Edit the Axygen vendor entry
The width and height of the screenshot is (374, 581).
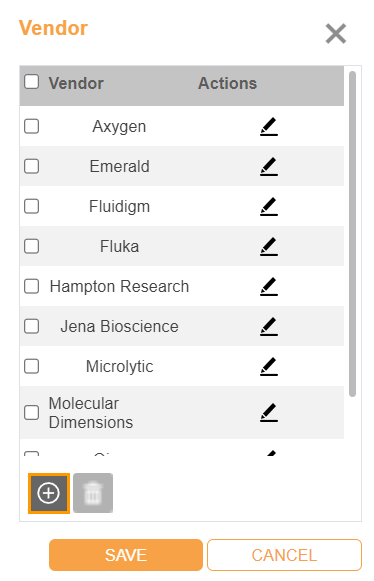coord(269,126)
